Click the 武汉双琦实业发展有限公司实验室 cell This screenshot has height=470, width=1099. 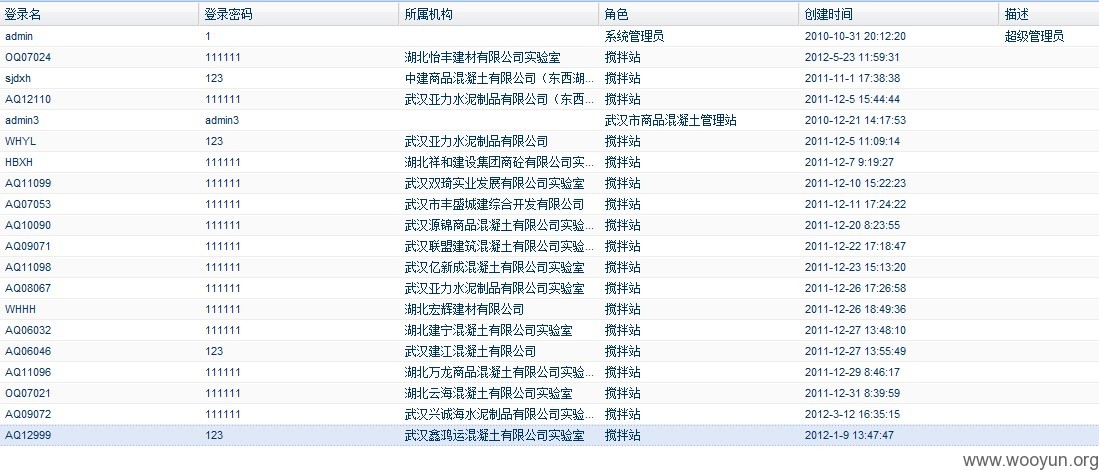coord(494,184)
